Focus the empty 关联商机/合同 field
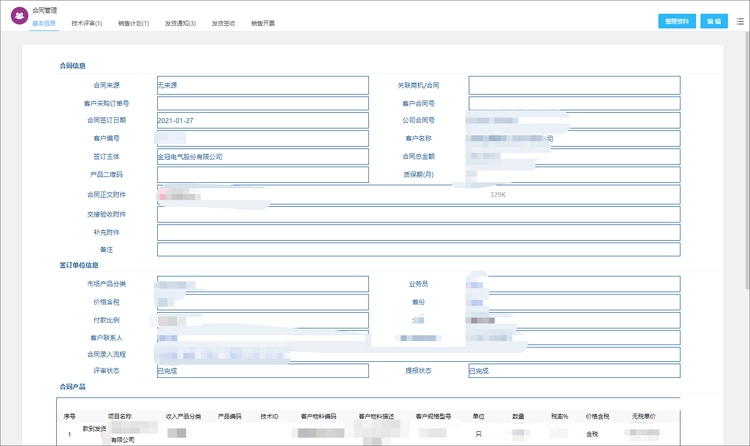Image resolution: width=750 pixels, height=446 pixels. coord(573,85)
